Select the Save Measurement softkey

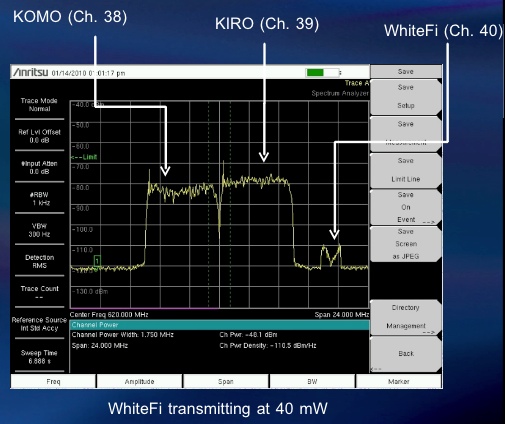coord(406,133)
